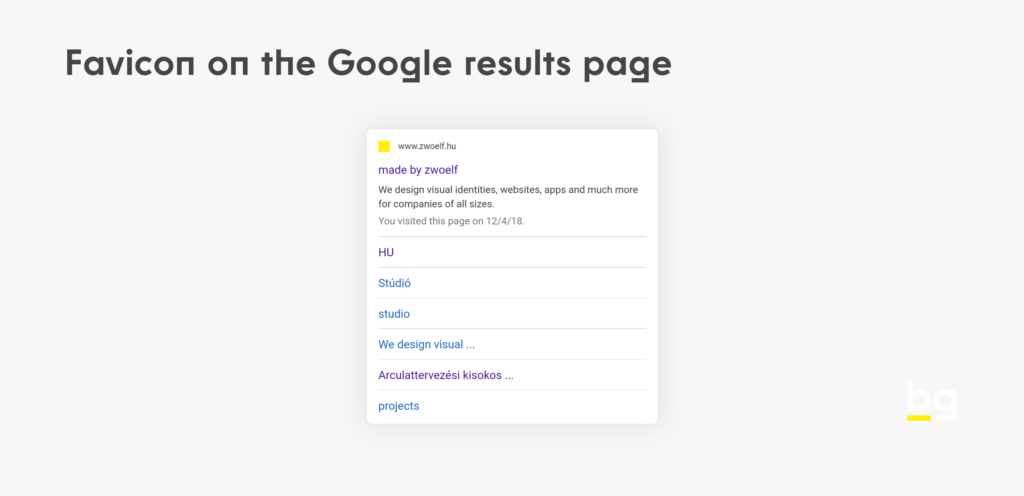Image resolution: width=1024 pixels, height=496 pixels.
Task: Click the www.zwoelf.hu site URL
Action: click(x=427, y=146)
